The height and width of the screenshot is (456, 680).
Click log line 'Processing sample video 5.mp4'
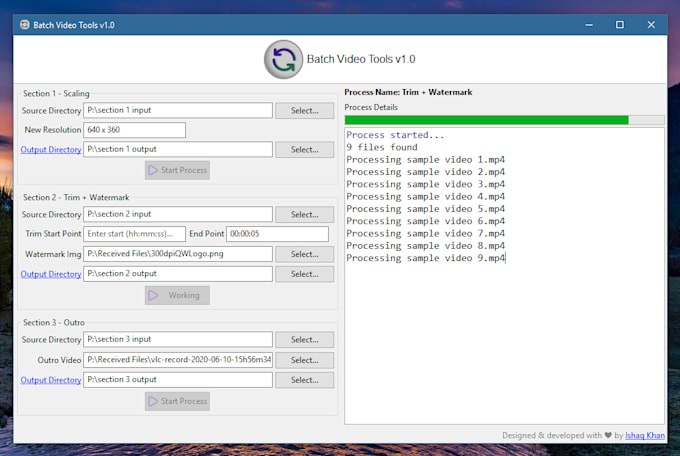click(425, 209)
